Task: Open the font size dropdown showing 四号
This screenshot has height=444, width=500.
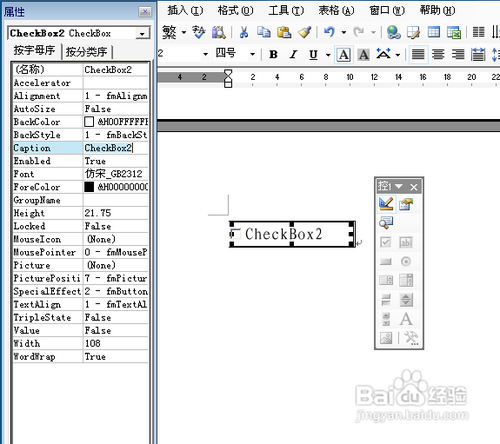Action: click(252, 54)
